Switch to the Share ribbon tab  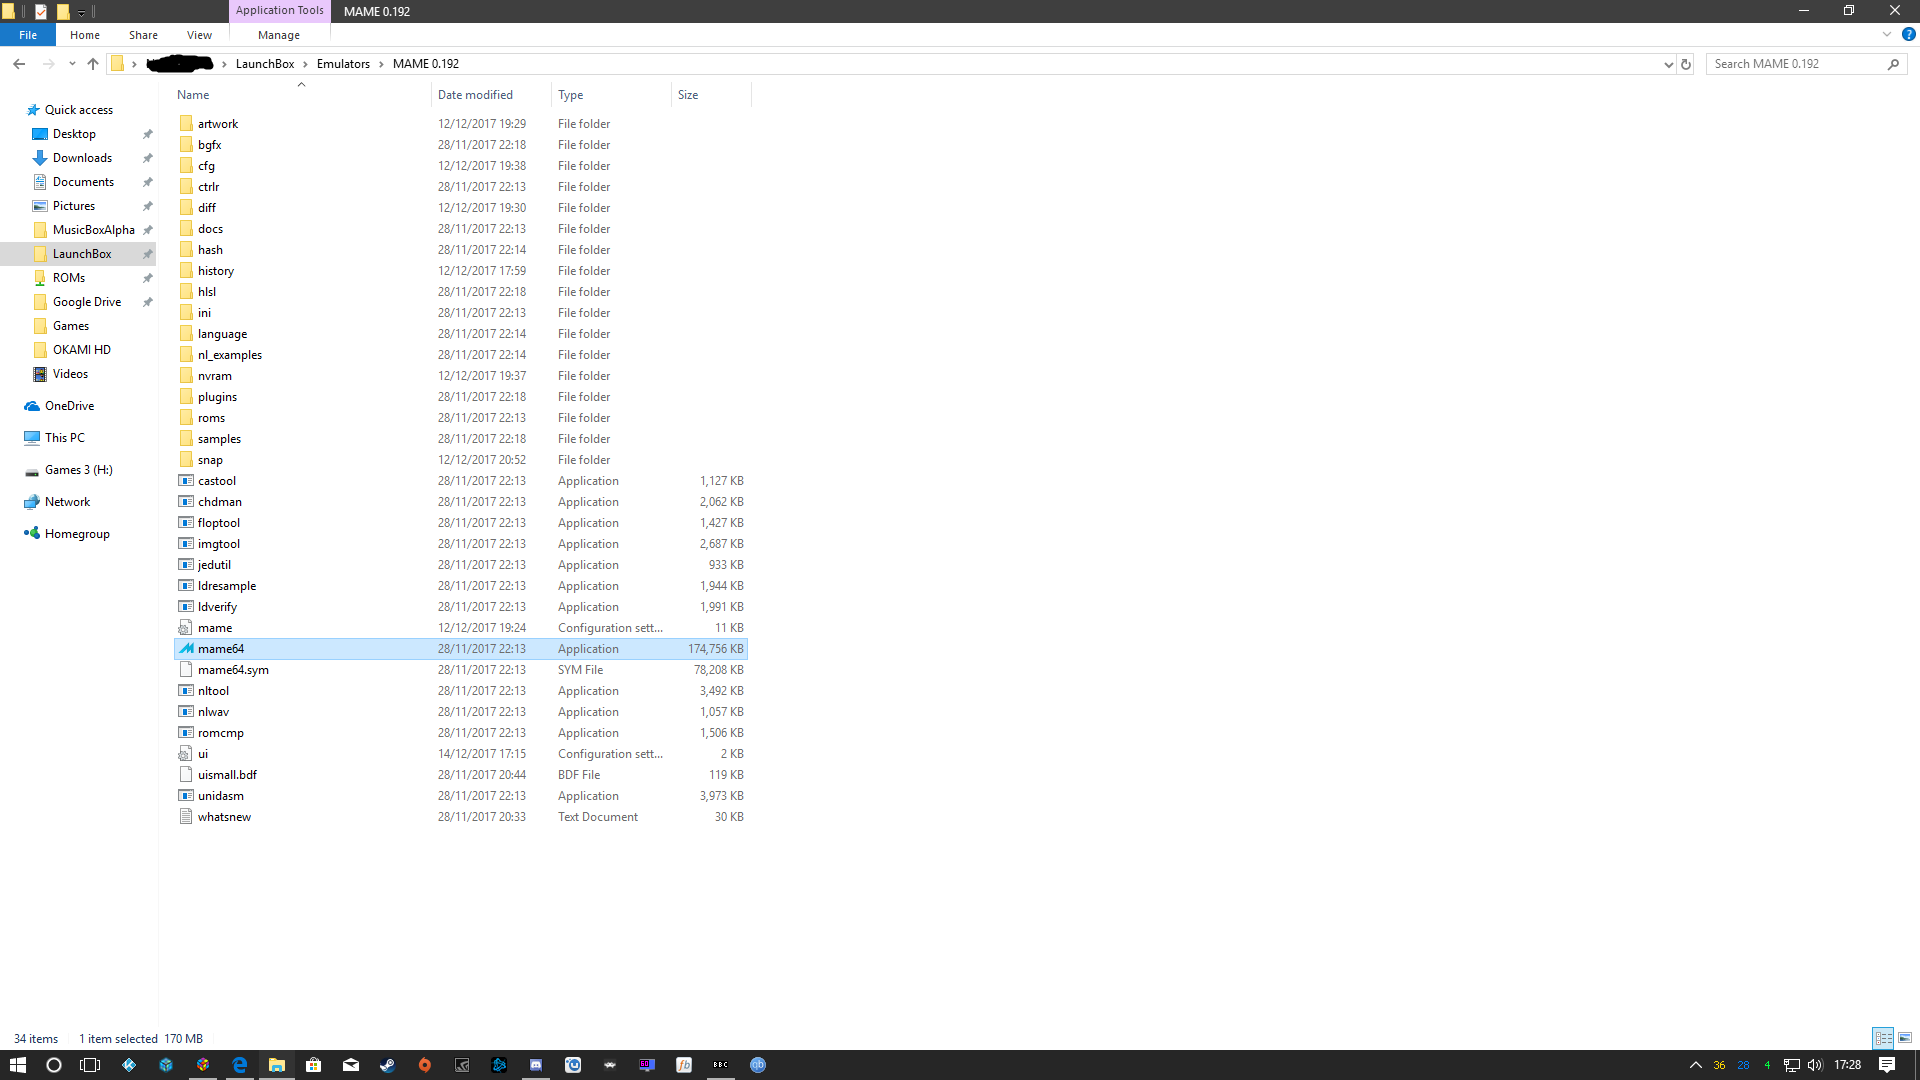pyautogui.click(x=143, y=35)
